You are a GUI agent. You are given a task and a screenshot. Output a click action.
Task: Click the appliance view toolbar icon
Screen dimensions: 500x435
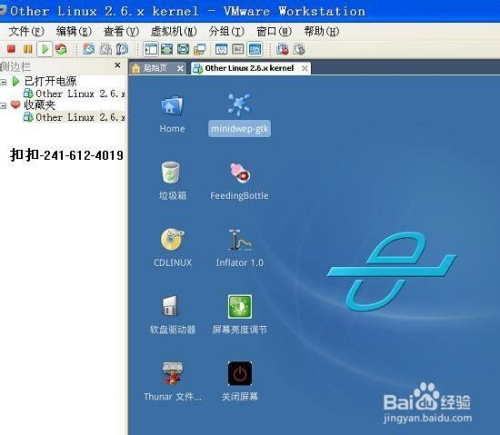[238, 49]
